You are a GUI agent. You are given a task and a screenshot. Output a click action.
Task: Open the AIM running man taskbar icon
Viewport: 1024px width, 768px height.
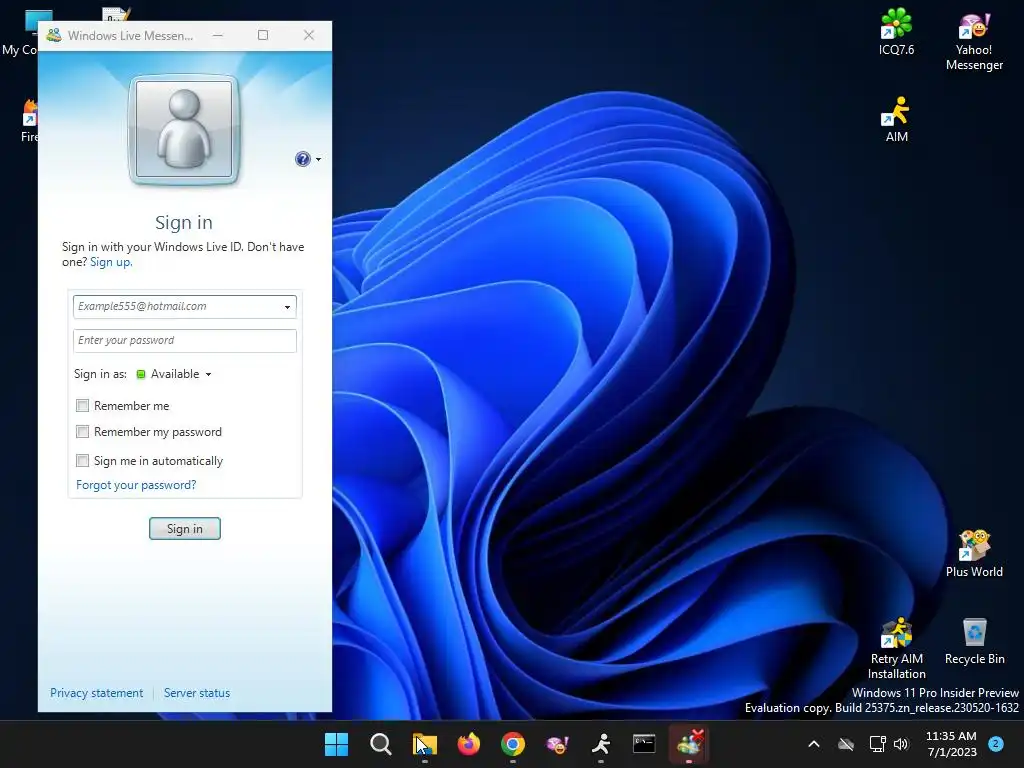point(601,744)
